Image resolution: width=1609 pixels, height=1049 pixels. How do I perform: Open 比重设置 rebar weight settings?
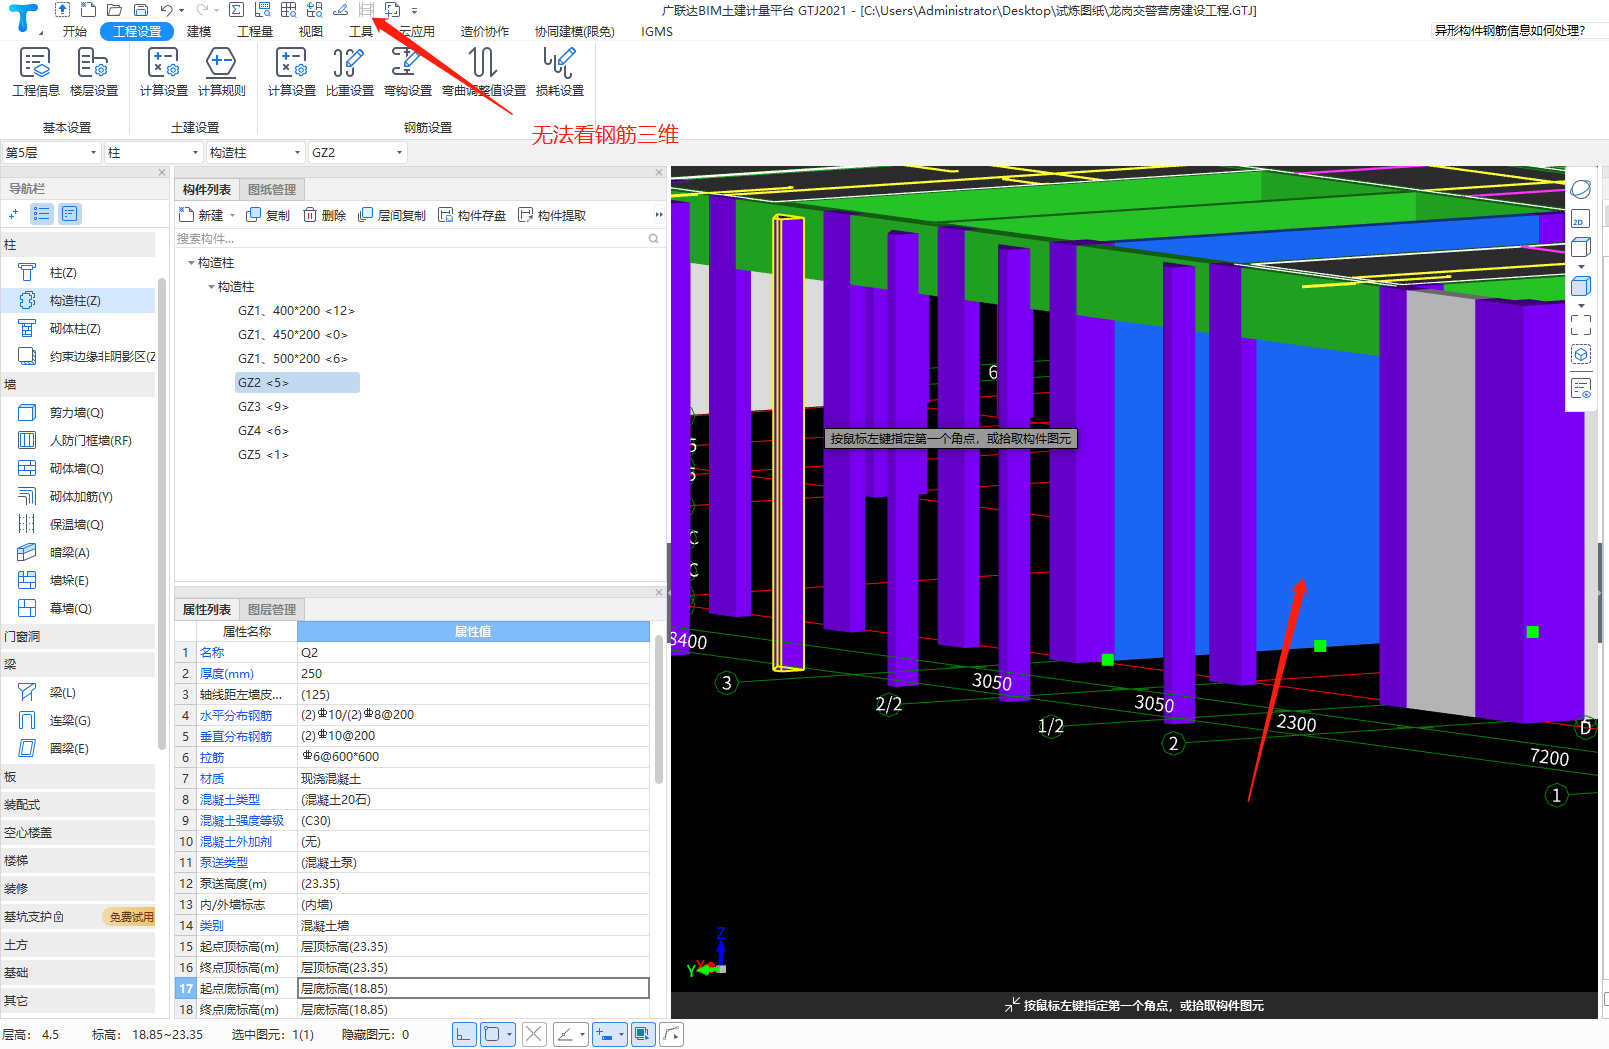(x=349, y=72)
